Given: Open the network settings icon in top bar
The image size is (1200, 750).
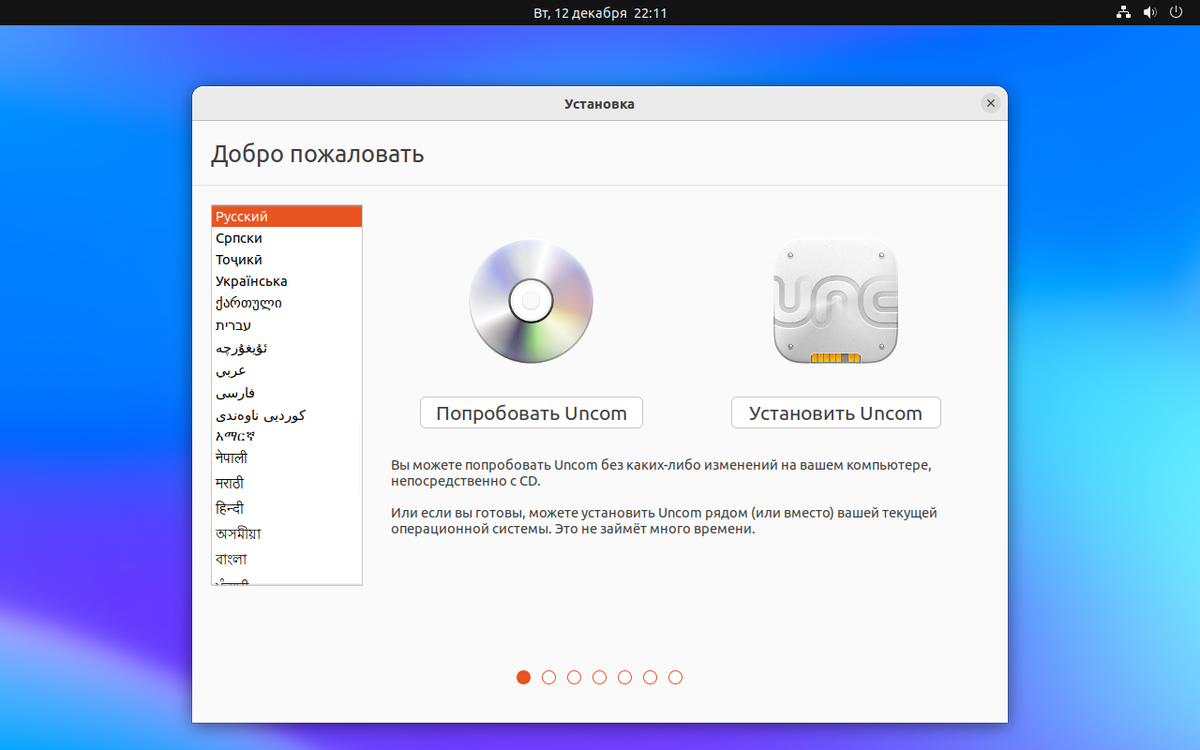Looking at the screenshot, I should point(1123,13).
